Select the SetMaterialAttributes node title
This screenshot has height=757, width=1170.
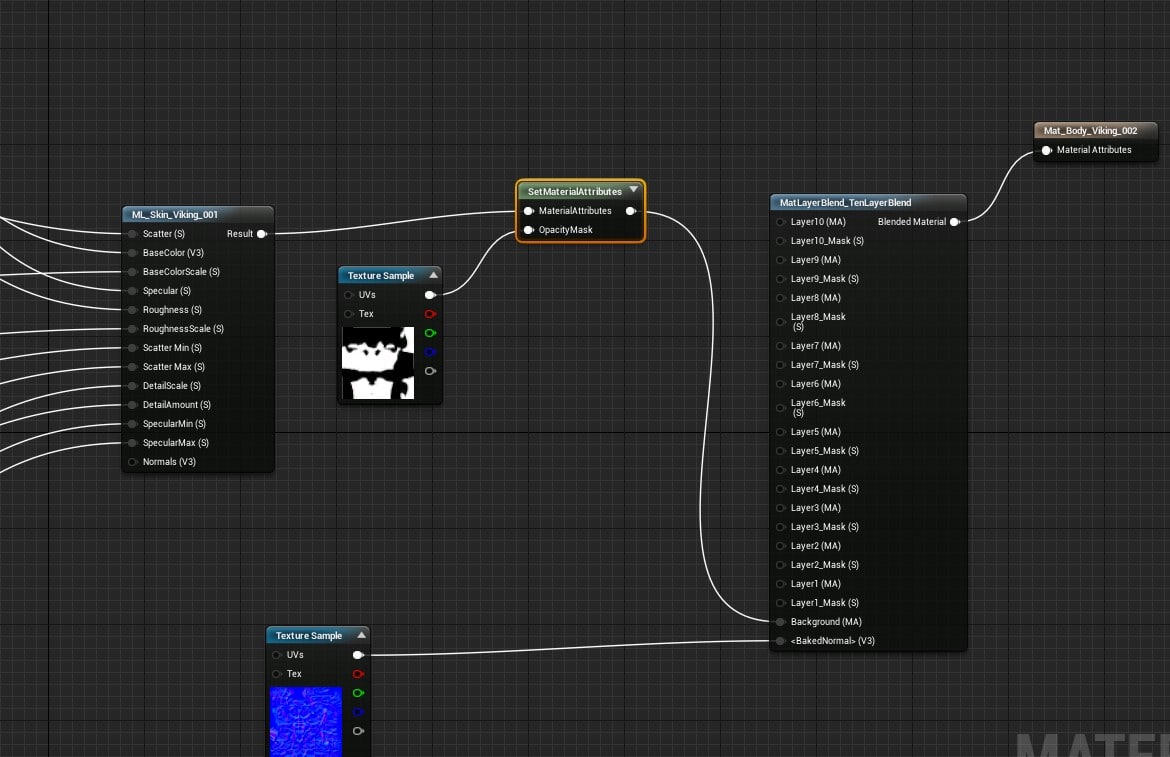(575, 191)
